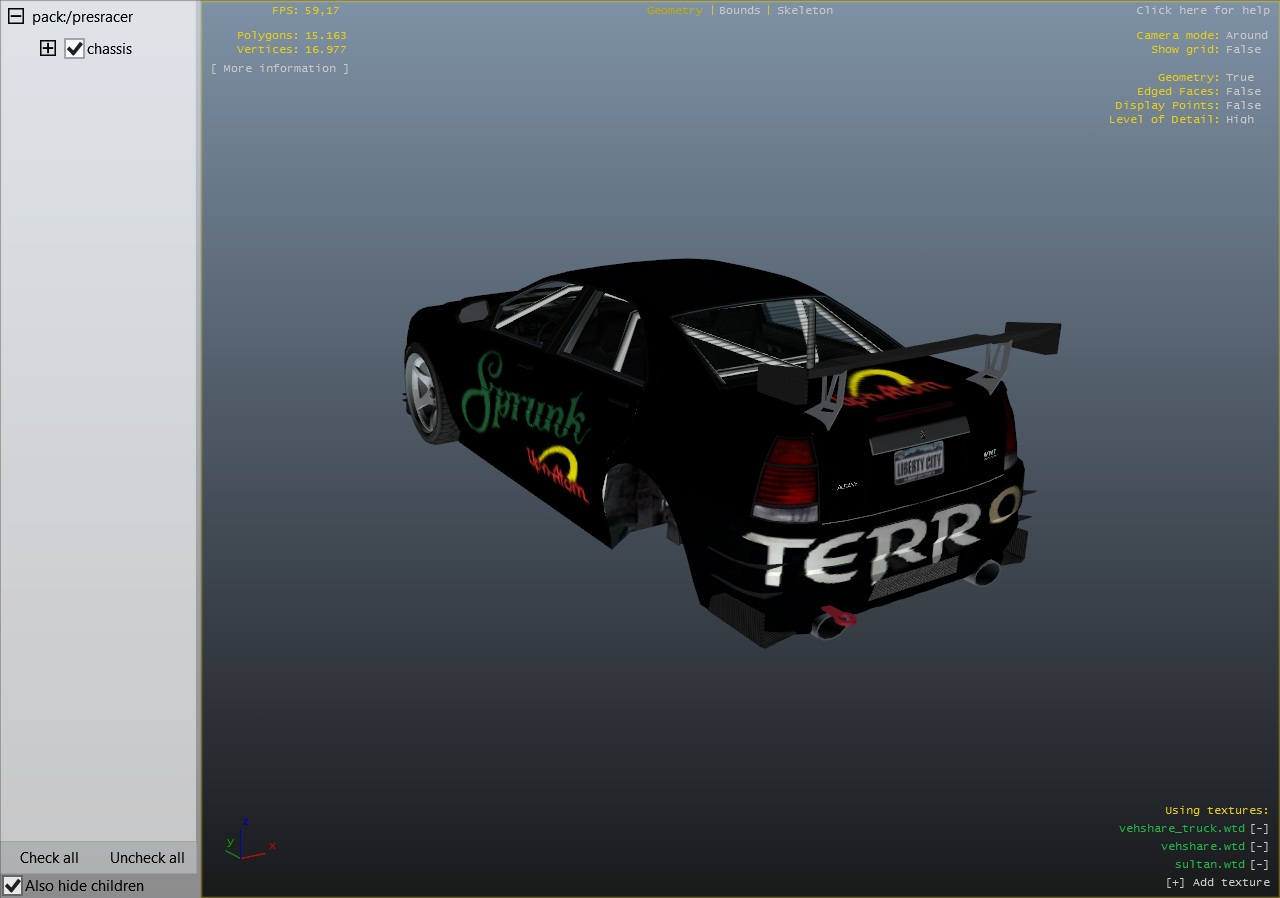
Task: Click the sultan.wtd texture name
Action: 1210,864
